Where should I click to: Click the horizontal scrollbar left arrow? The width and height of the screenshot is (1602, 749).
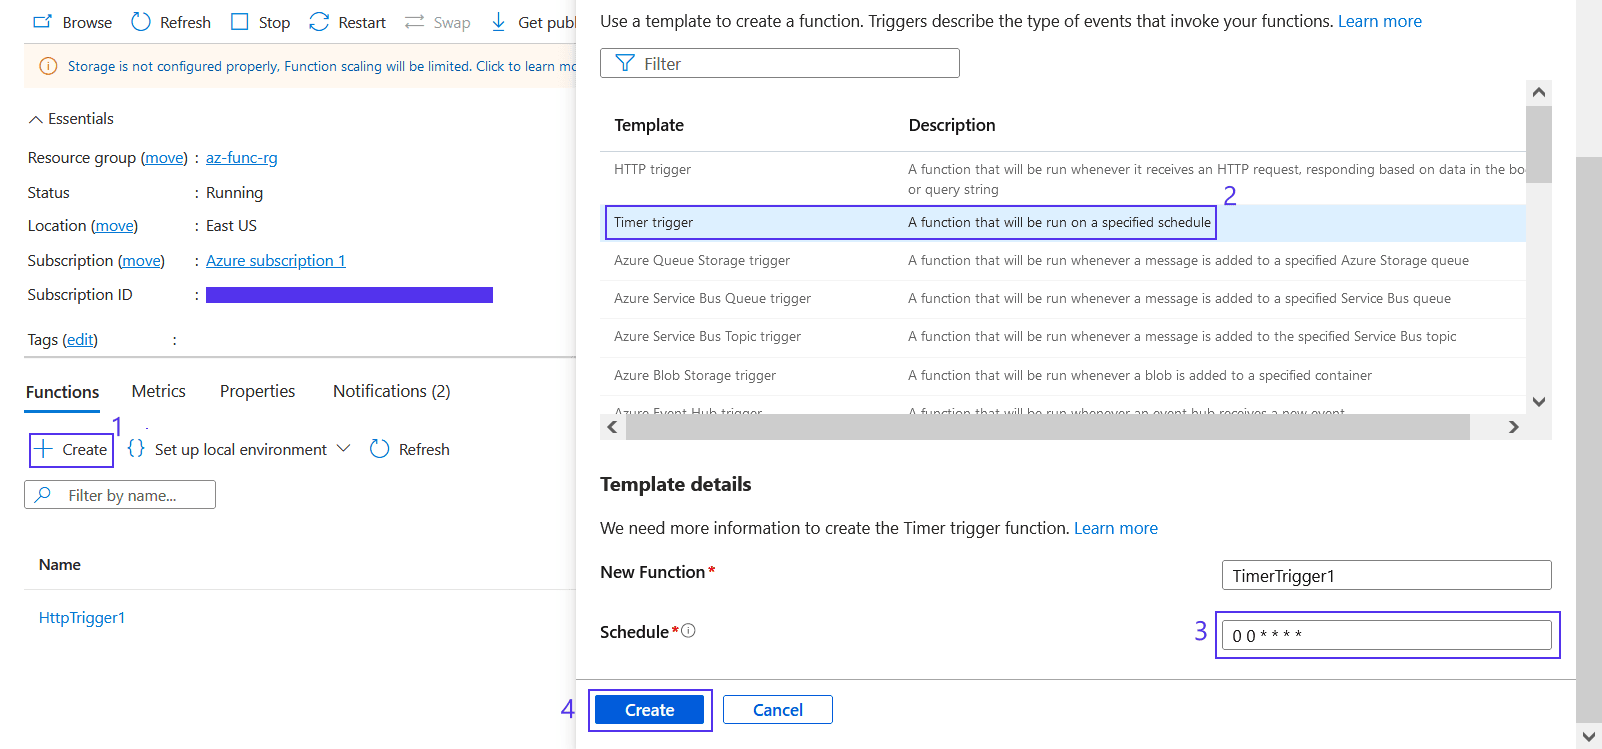[612, 427]
